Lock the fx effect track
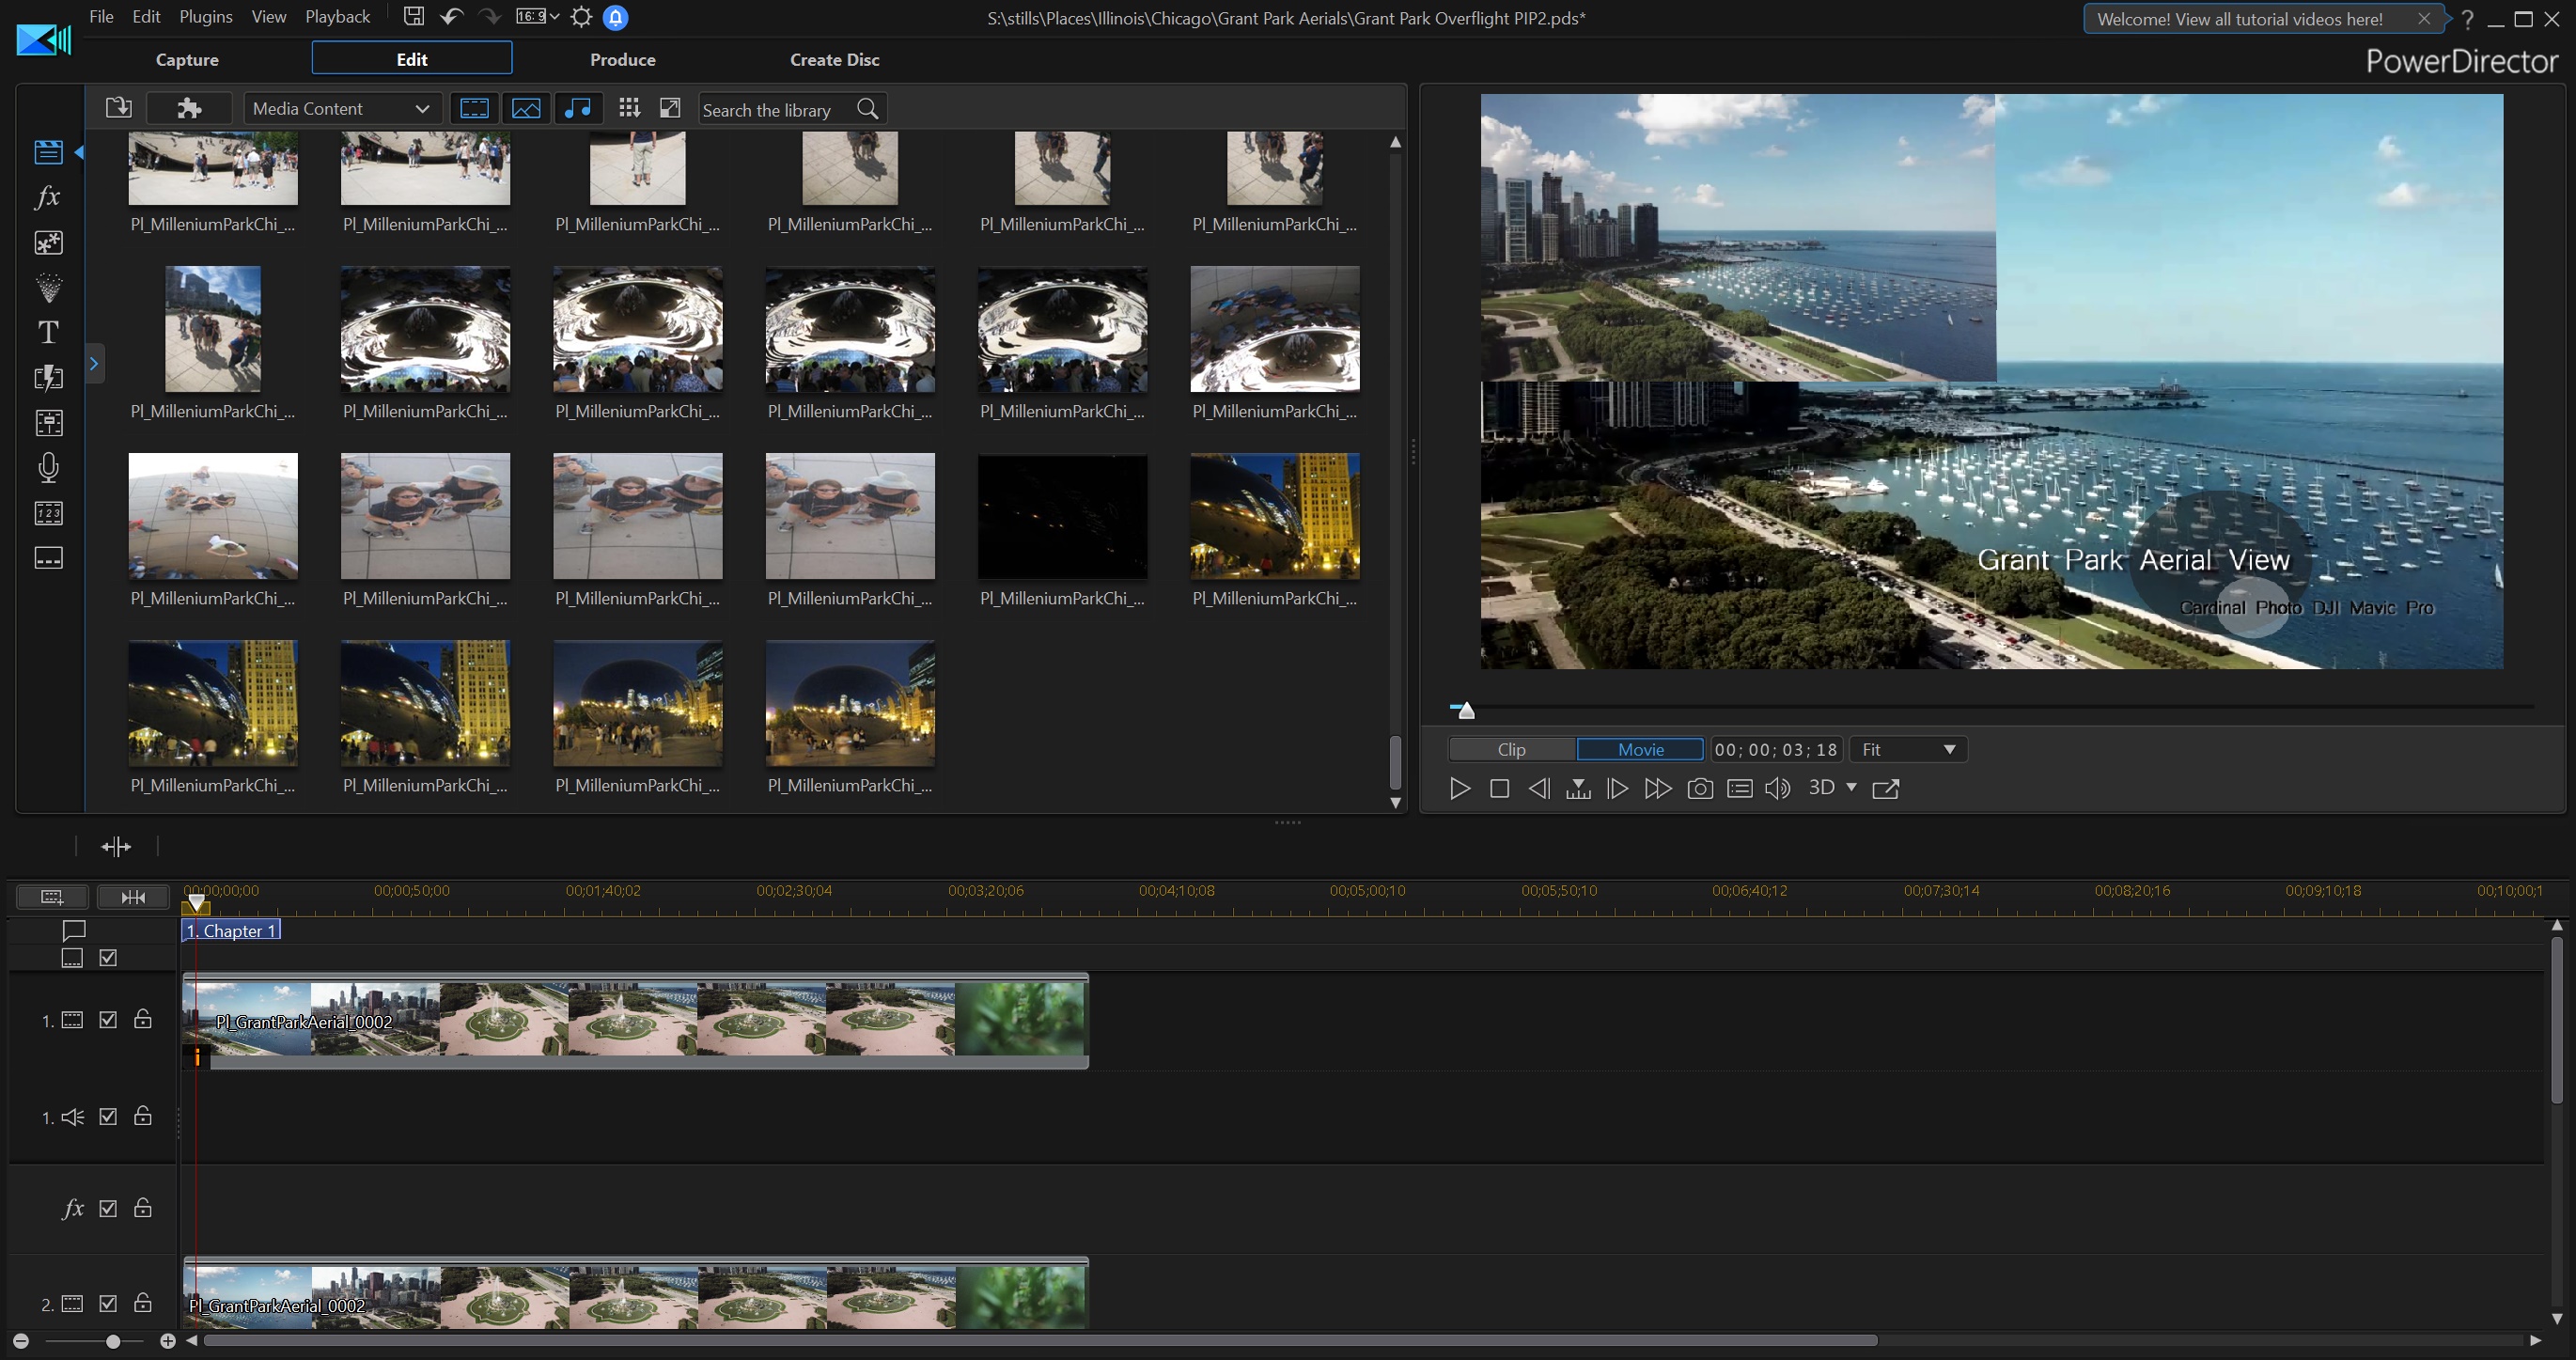Image resolution: width=2576 pixels, height=1360 pixels. [143, 1208]
